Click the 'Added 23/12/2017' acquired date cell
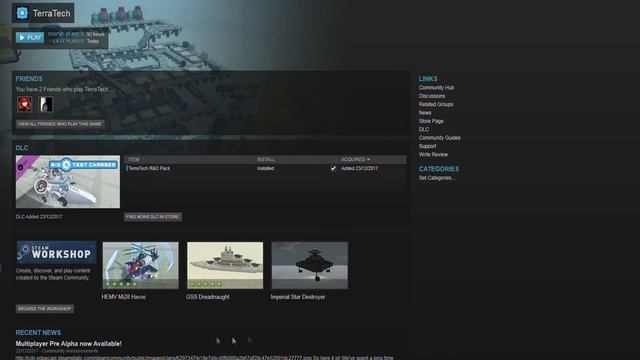 [360, 168]
